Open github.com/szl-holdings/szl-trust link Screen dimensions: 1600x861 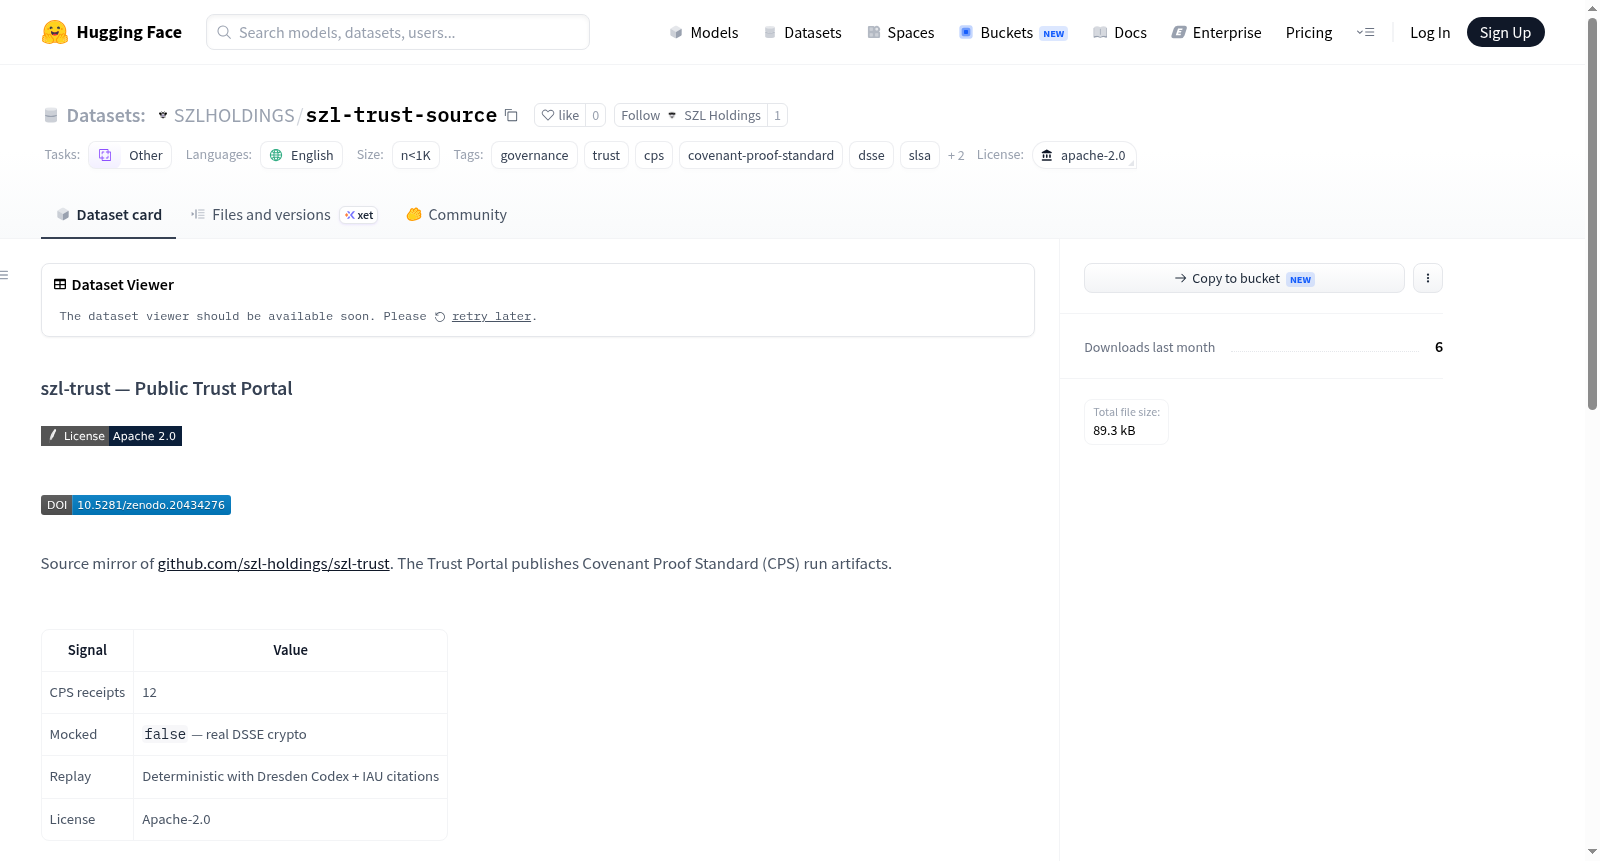(273, 564)
